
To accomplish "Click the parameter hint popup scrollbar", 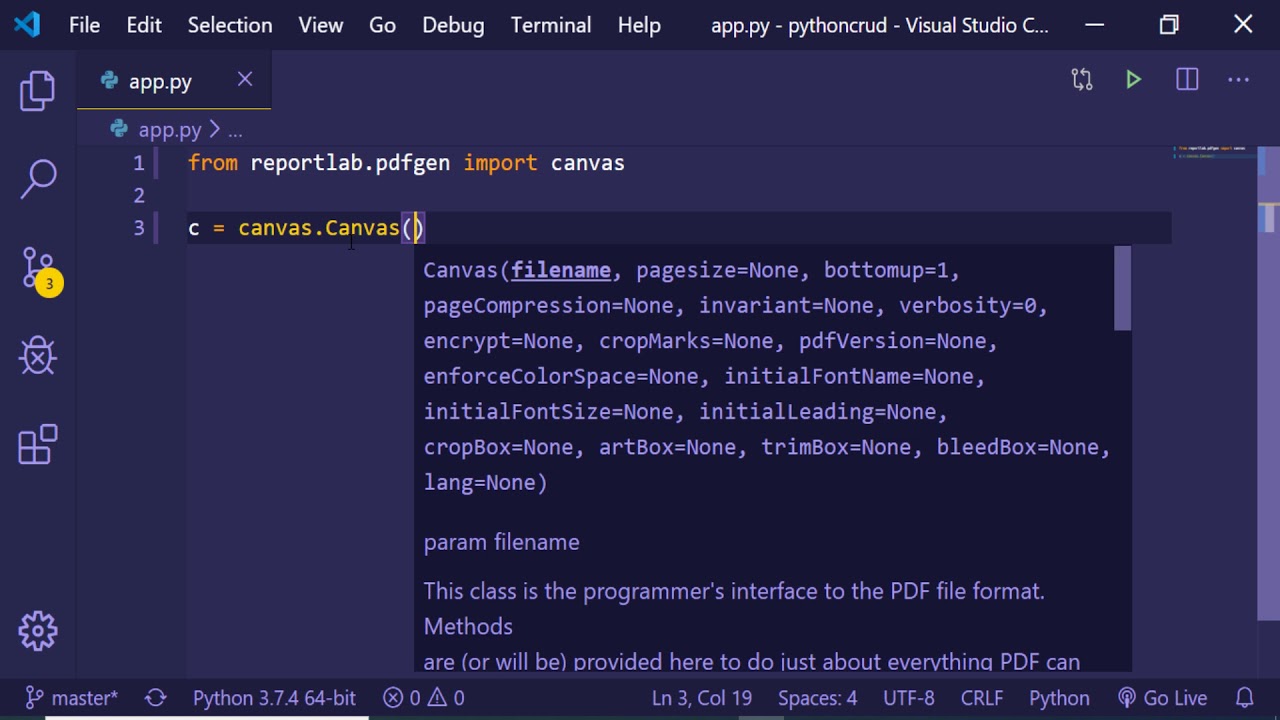I will [1122, 290].
